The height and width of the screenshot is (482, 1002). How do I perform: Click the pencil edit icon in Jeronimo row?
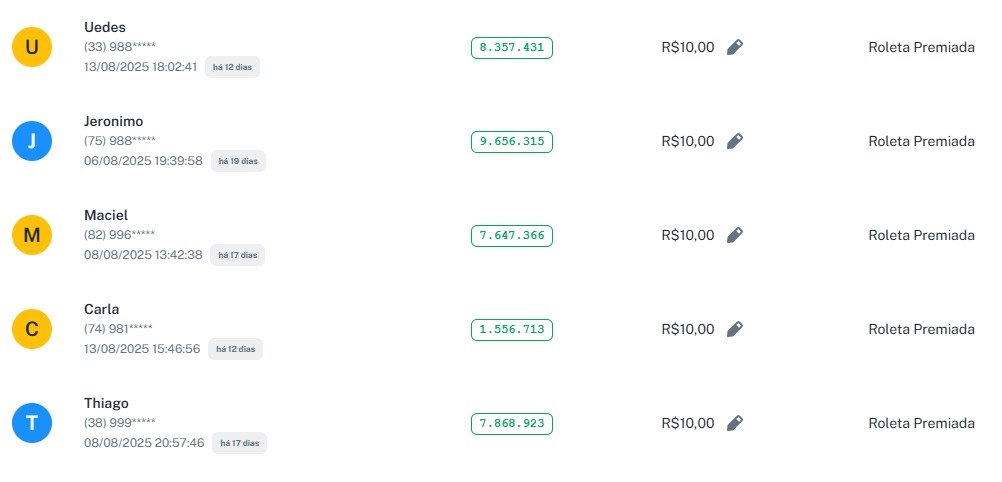735,141
